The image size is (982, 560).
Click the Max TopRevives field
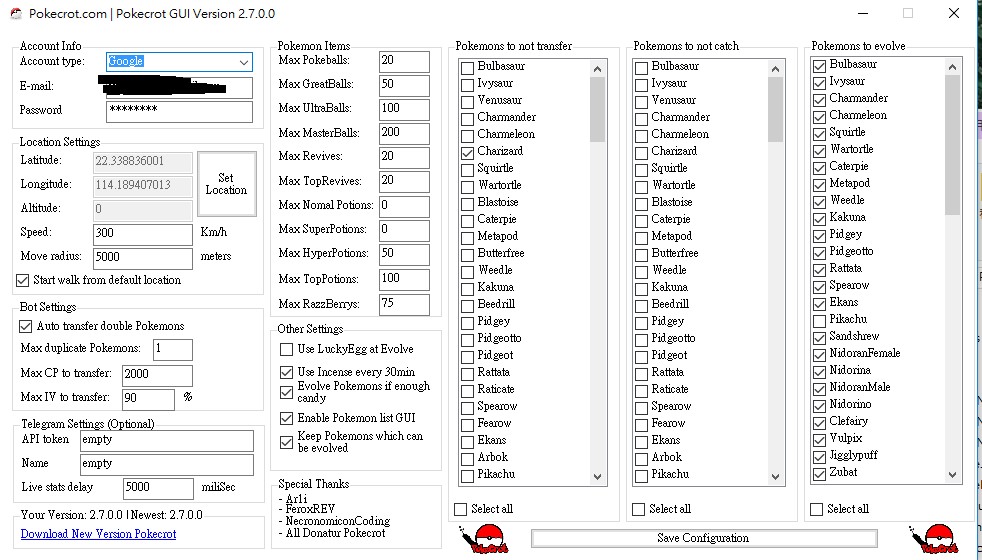pyautogui.click(x=405, y=182)
